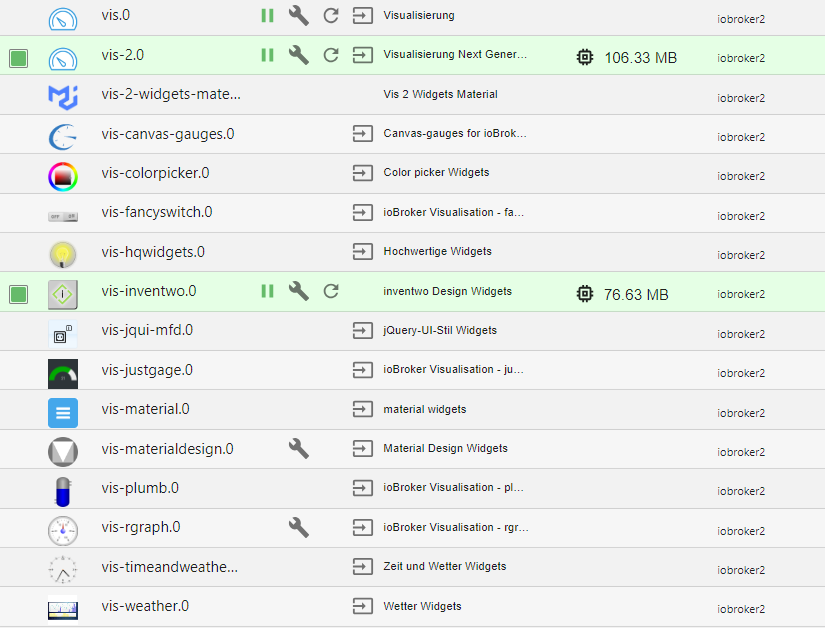825x628 pixels.
Task: Click the green status indicator of vis-inventwo.0
Action: point(18,294)
